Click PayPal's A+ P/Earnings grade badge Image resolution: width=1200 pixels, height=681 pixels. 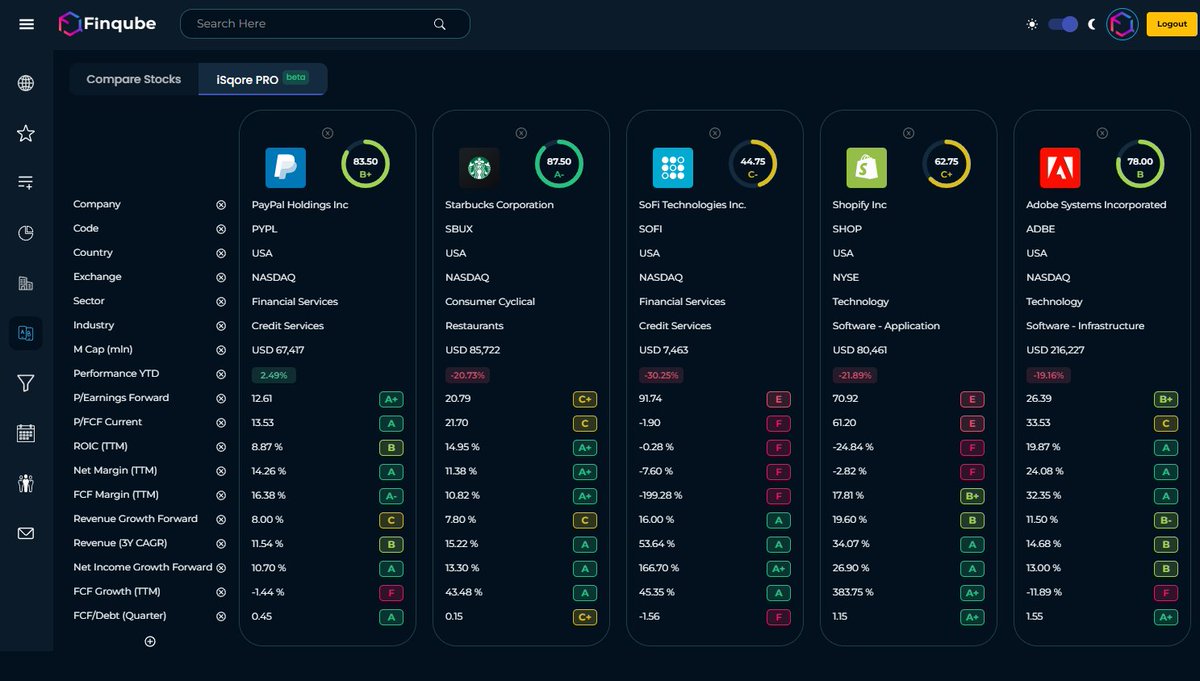[391, 399]
